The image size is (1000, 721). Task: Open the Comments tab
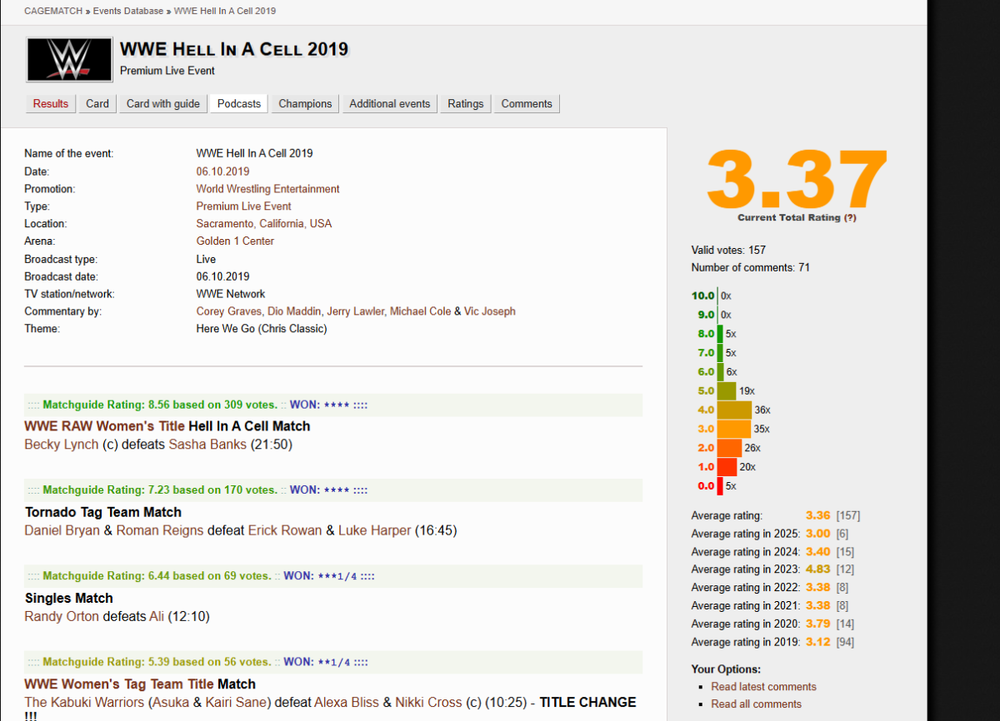pos(526,104)
